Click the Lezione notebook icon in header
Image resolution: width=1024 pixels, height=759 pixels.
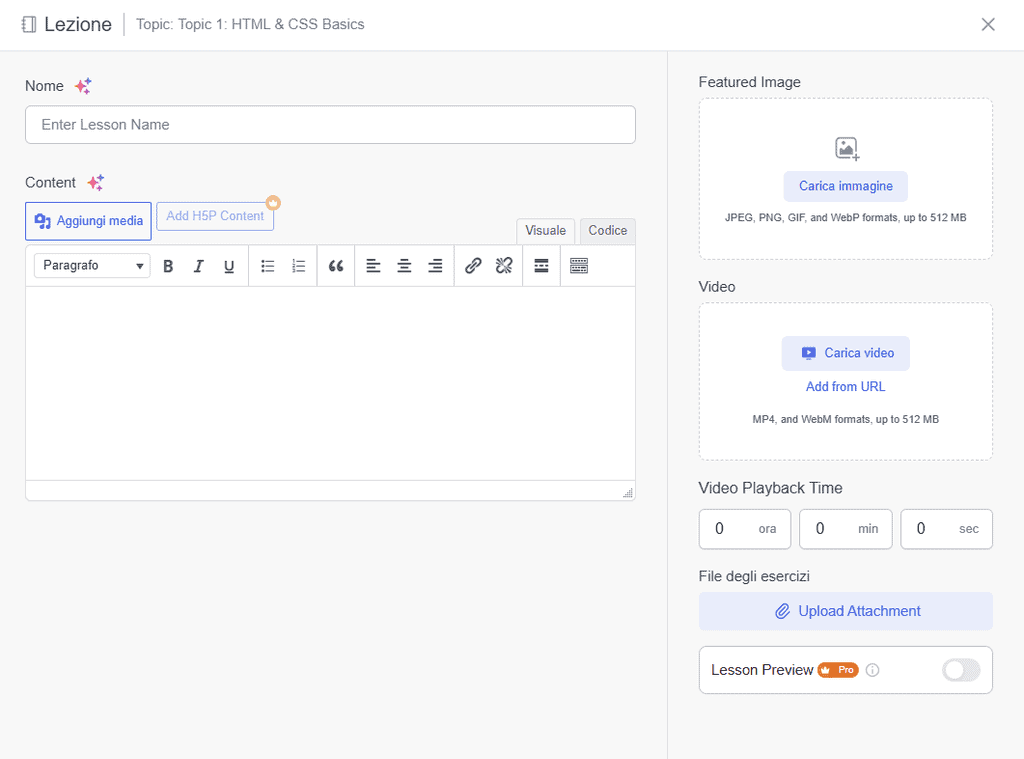coord(29,24)
